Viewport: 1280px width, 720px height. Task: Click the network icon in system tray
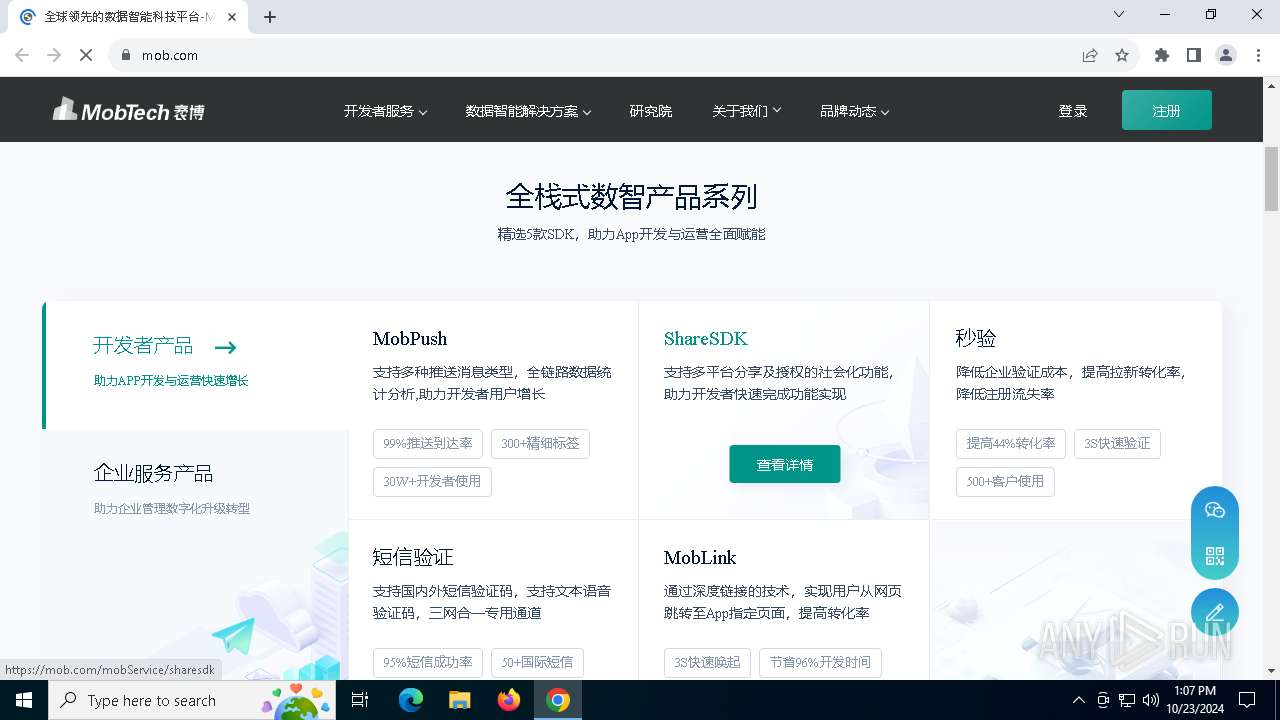(1127, 700)
